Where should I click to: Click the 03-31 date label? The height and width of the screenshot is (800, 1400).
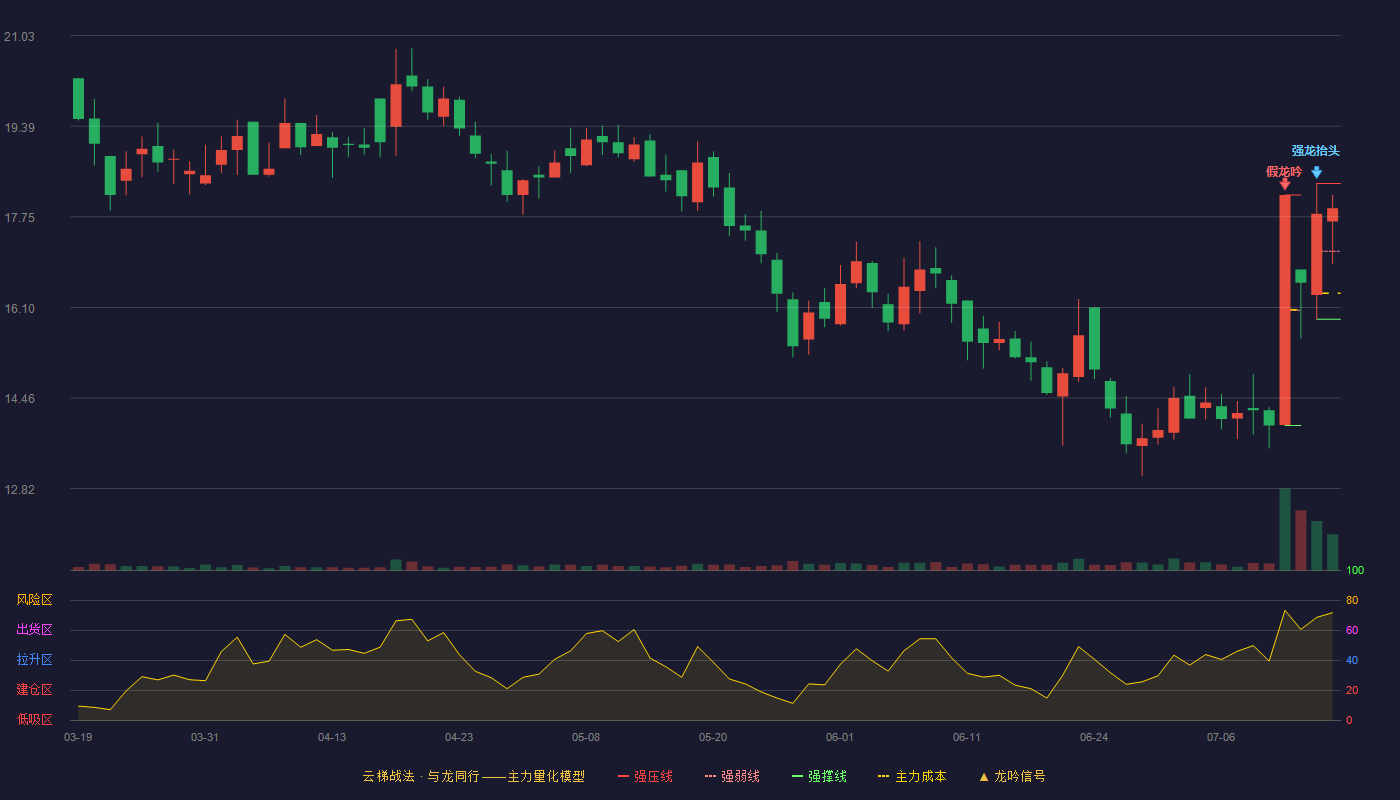pyautogui.click(x=205, y=737)
